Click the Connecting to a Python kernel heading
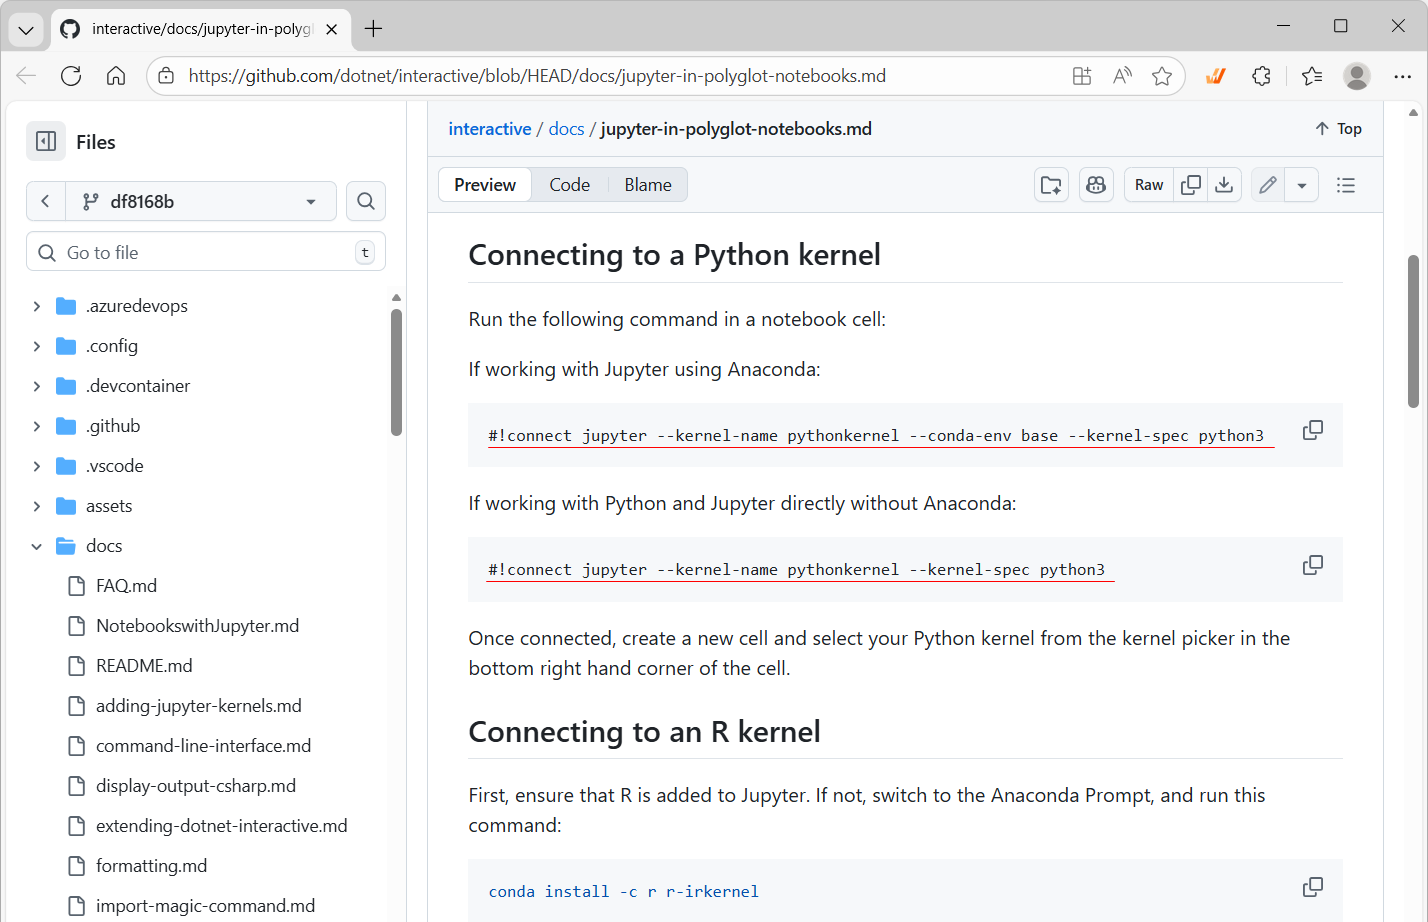 (674, 255)
